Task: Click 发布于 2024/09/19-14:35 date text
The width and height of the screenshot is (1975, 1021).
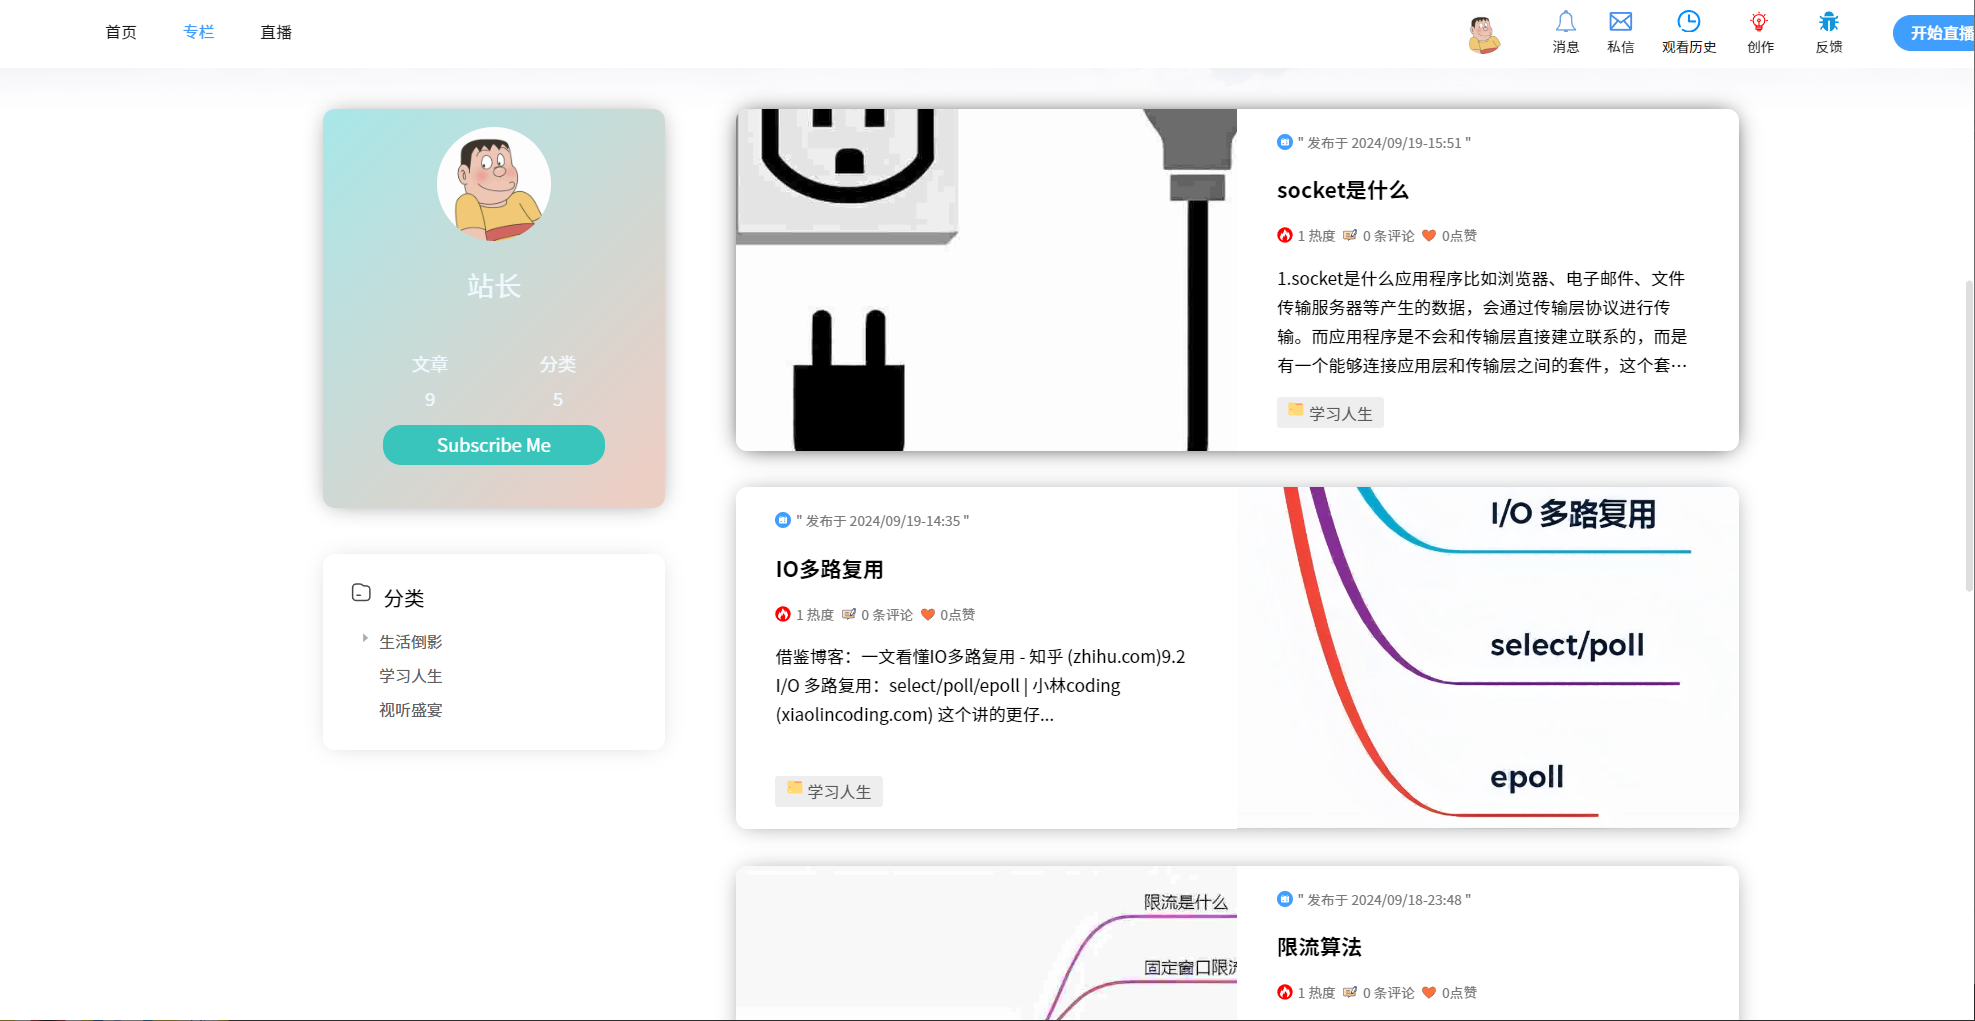Action: pos(882,521)
